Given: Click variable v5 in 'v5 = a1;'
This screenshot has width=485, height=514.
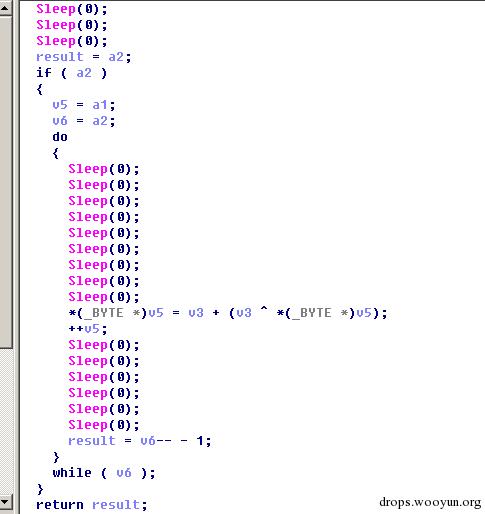Looking at the screenshot, I should [x=60, y=105].
